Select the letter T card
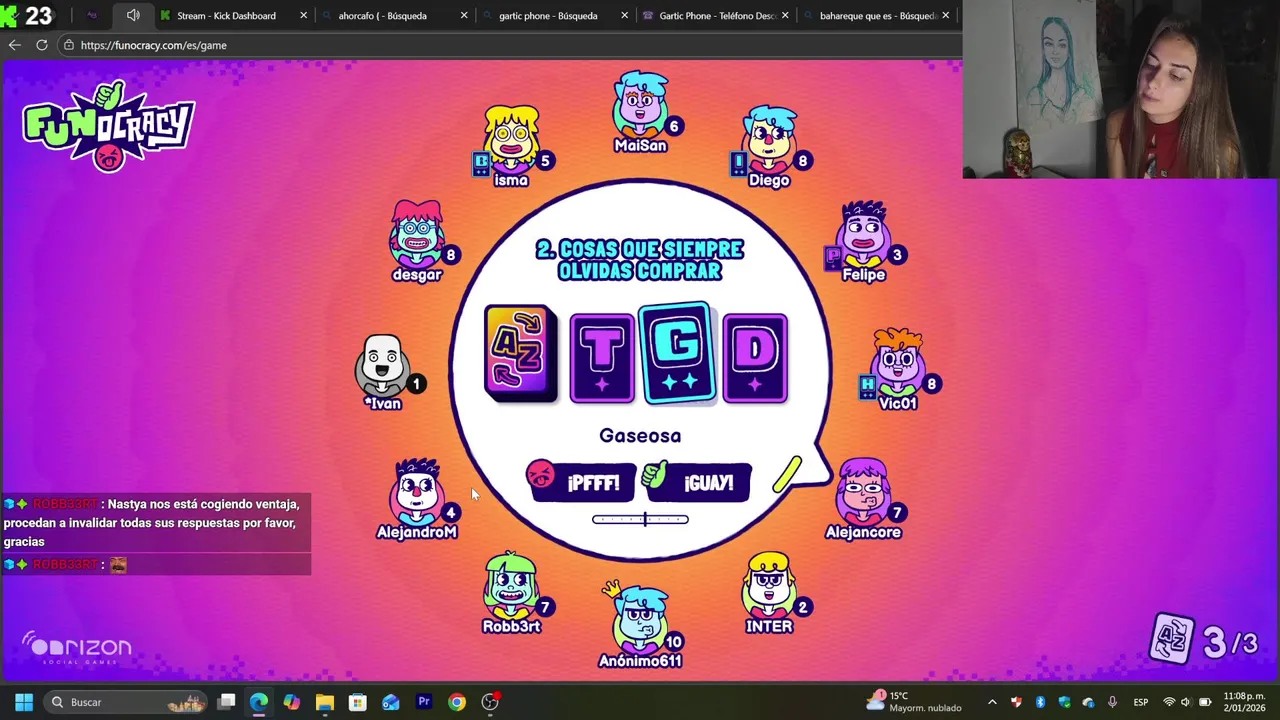1280x720 pixels. click(601, 358)
